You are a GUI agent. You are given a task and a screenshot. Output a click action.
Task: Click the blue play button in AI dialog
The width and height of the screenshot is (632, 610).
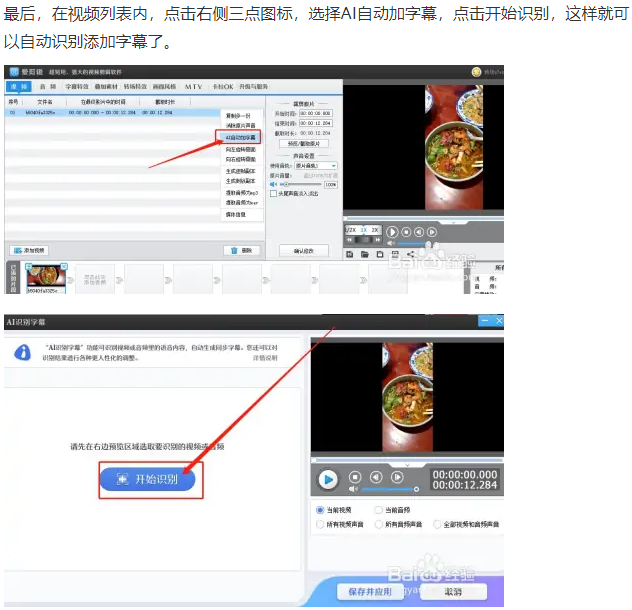[x=328, y=479]
